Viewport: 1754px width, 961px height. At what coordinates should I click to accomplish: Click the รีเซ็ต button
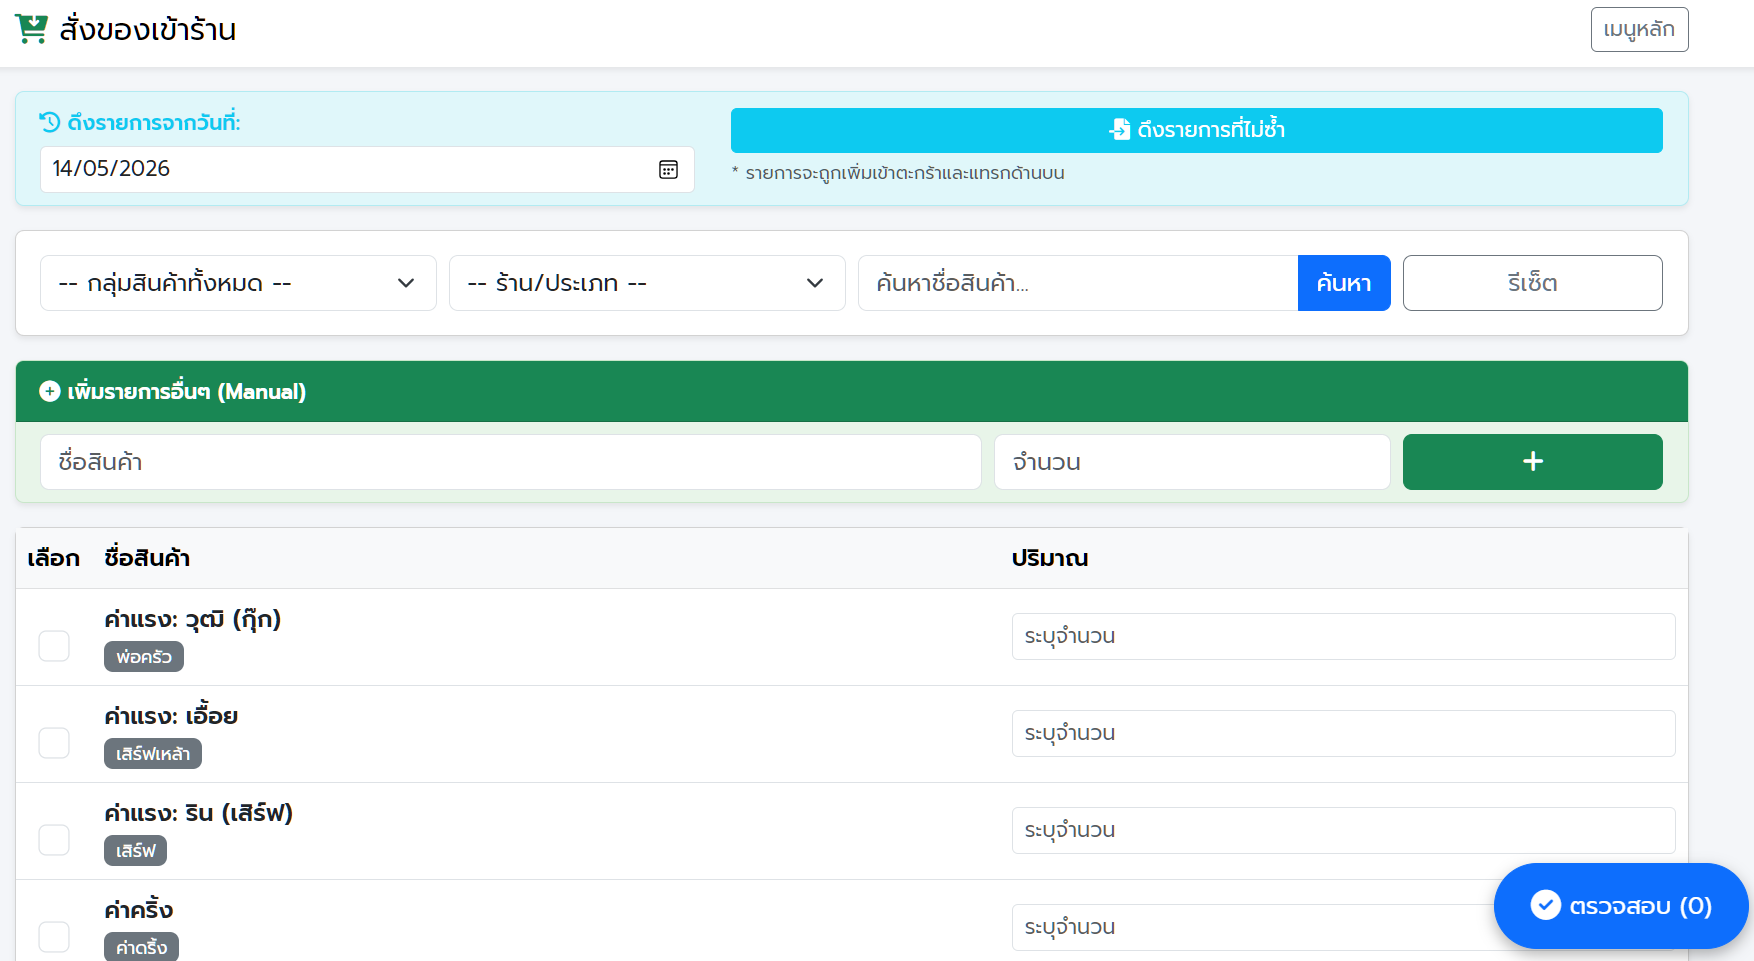1532,283
